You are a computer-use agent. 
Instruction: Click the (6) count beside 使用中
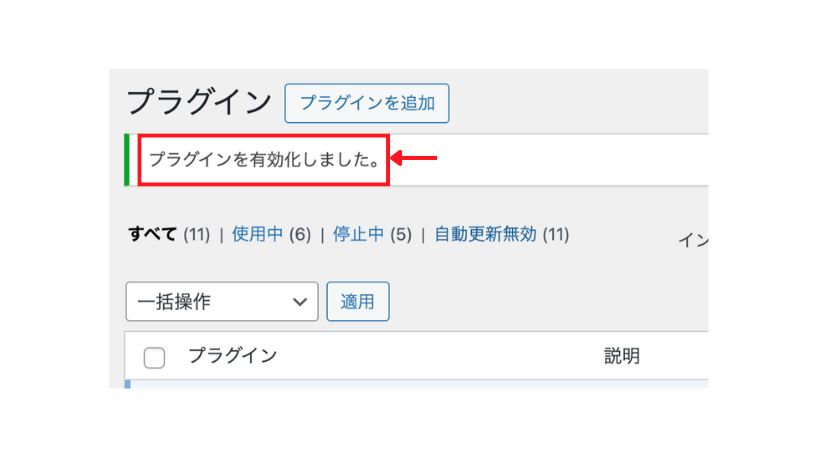point(300,234)
